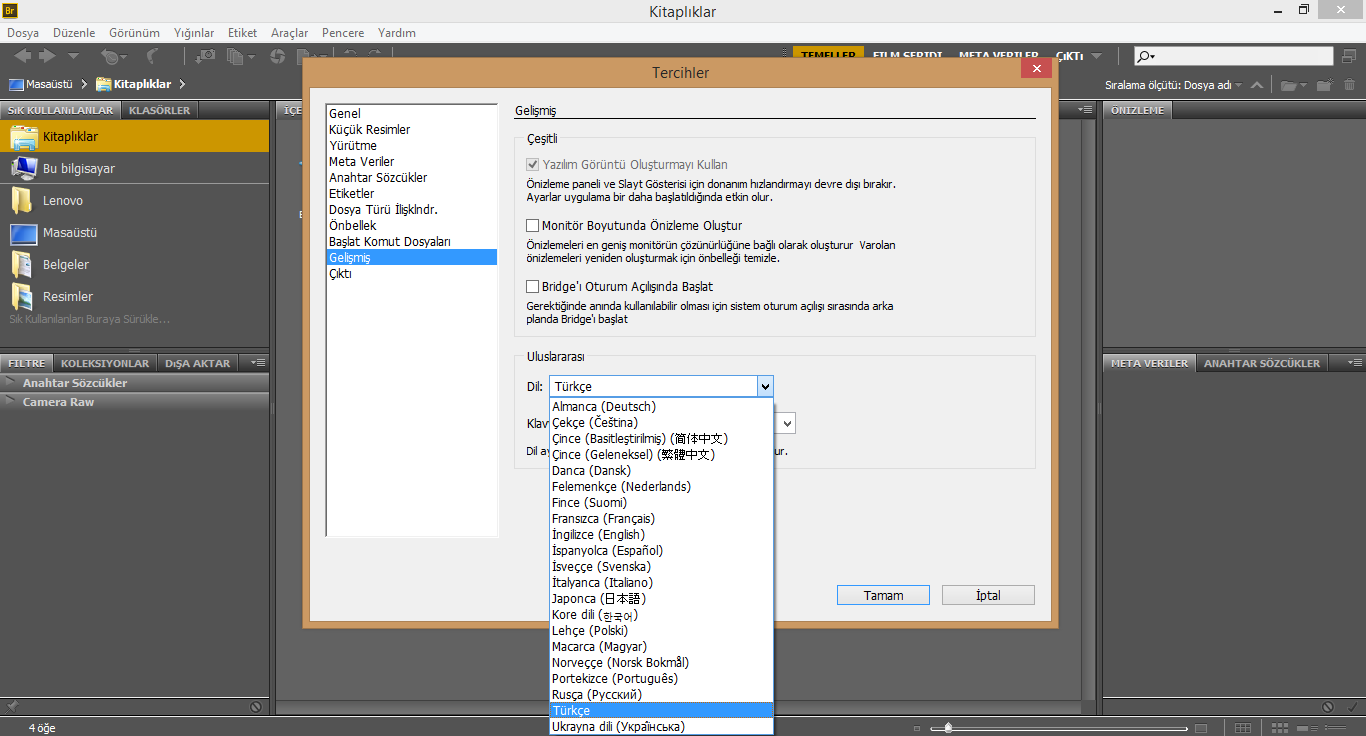
Task: Switch to Anahtar Sözcükler panel tab
Action: pos(1262,363)
